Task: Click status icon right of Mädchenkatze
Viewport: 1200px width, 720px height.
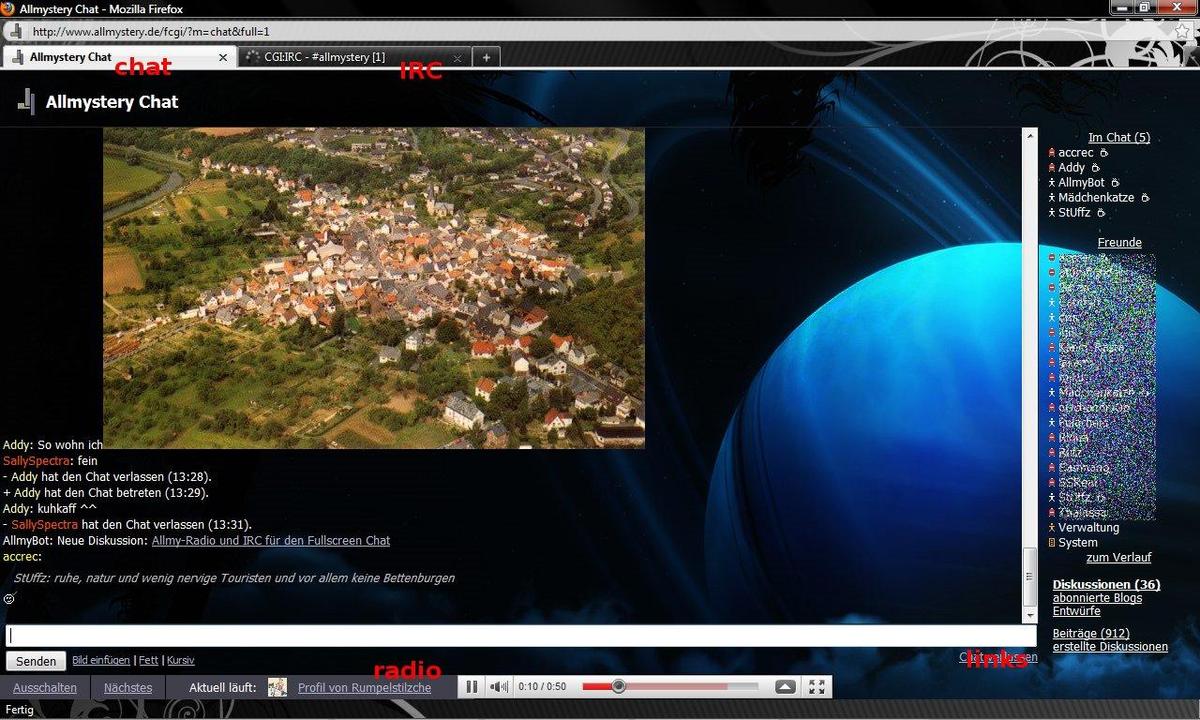Action: (x=1144, y=198)
